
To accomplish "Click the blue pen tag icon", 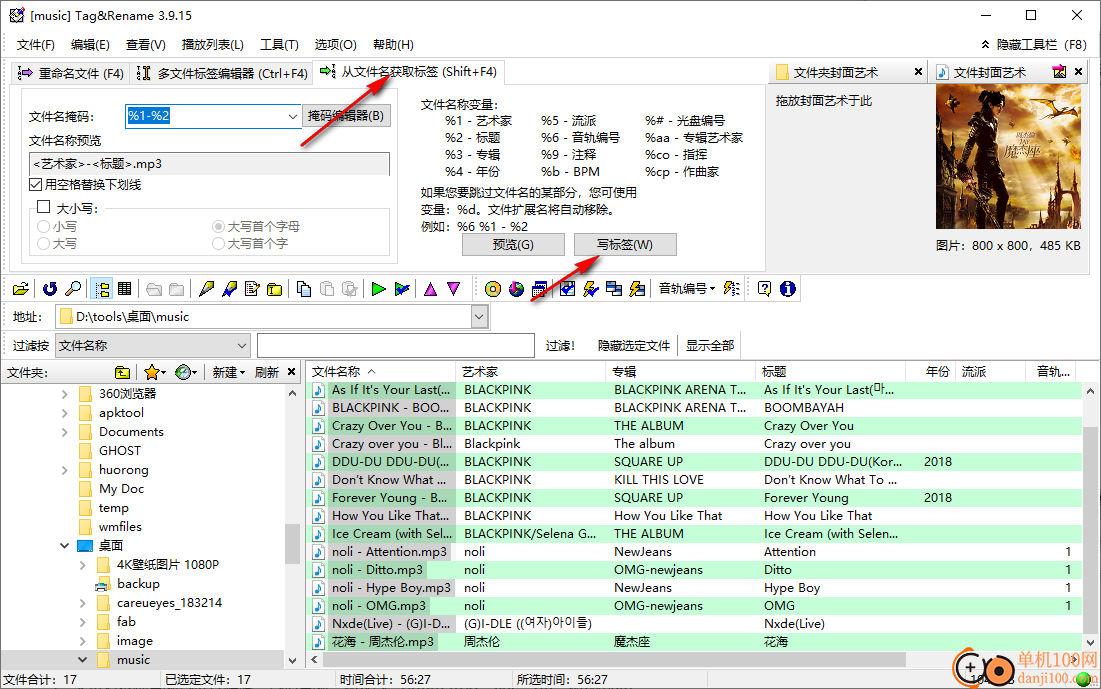I will pos(229,289).
